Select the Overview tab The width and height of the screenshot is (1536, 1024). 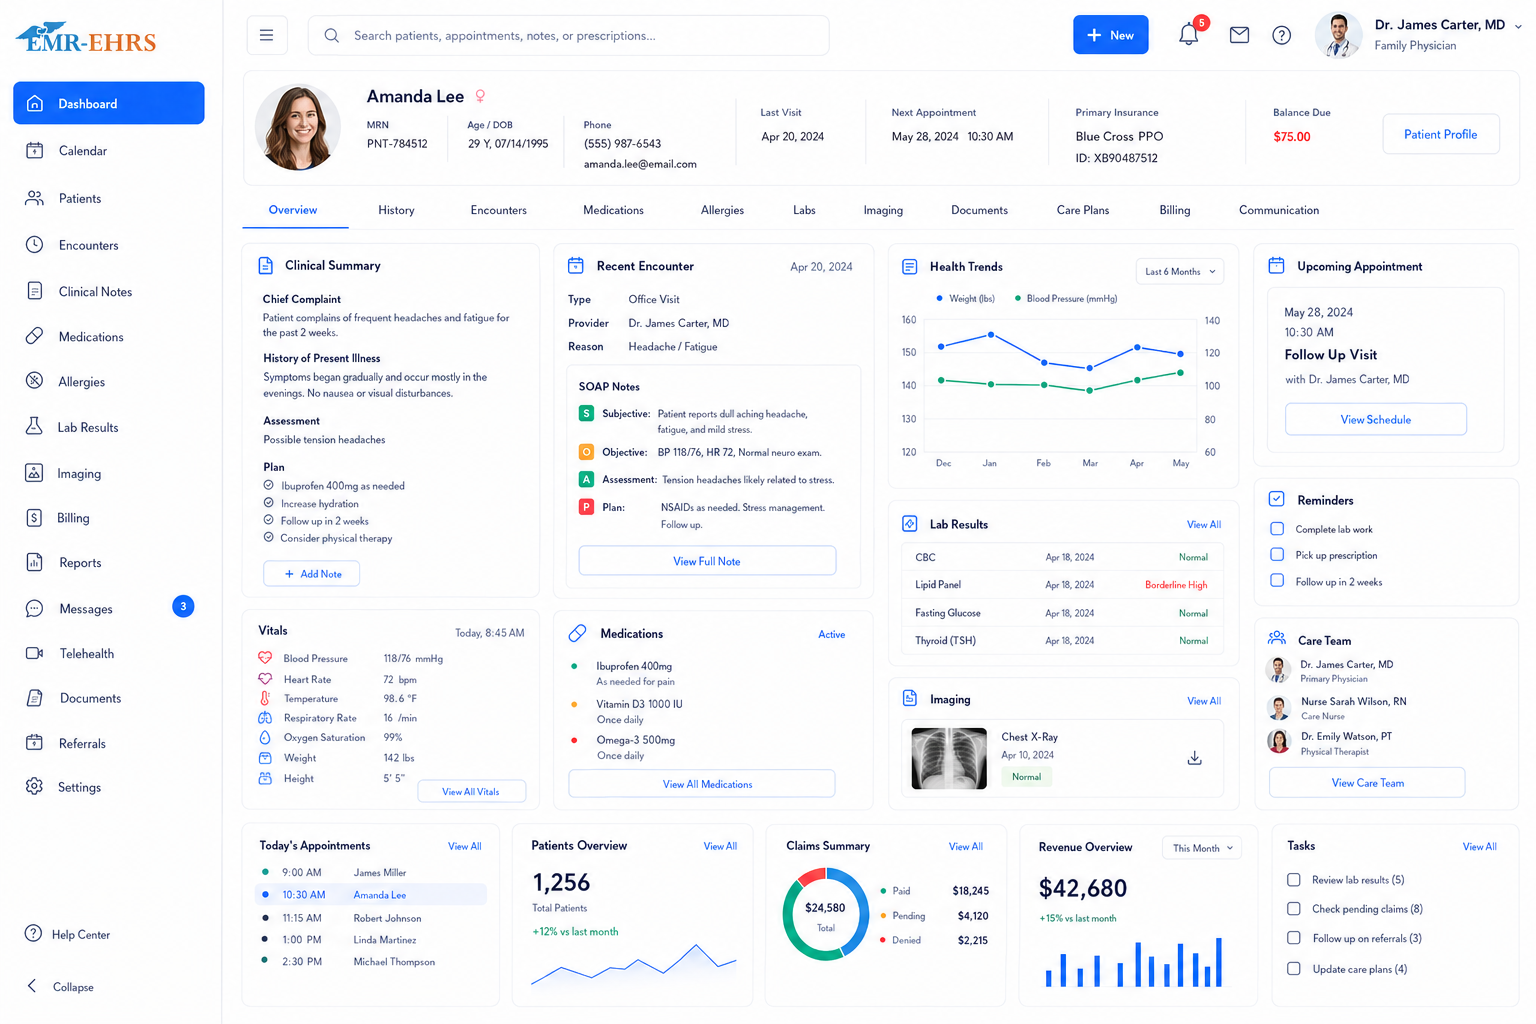(x=293, y=210)
